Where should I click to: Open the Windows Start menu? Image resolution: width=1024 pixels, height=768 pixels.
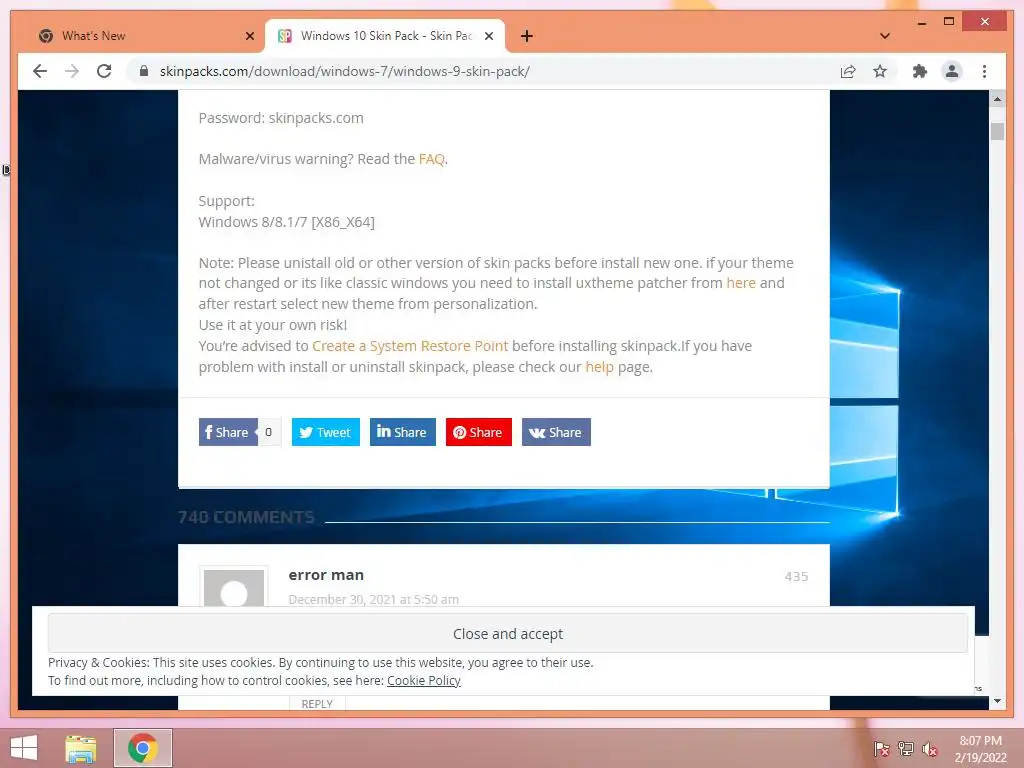(x=24, y=748)
